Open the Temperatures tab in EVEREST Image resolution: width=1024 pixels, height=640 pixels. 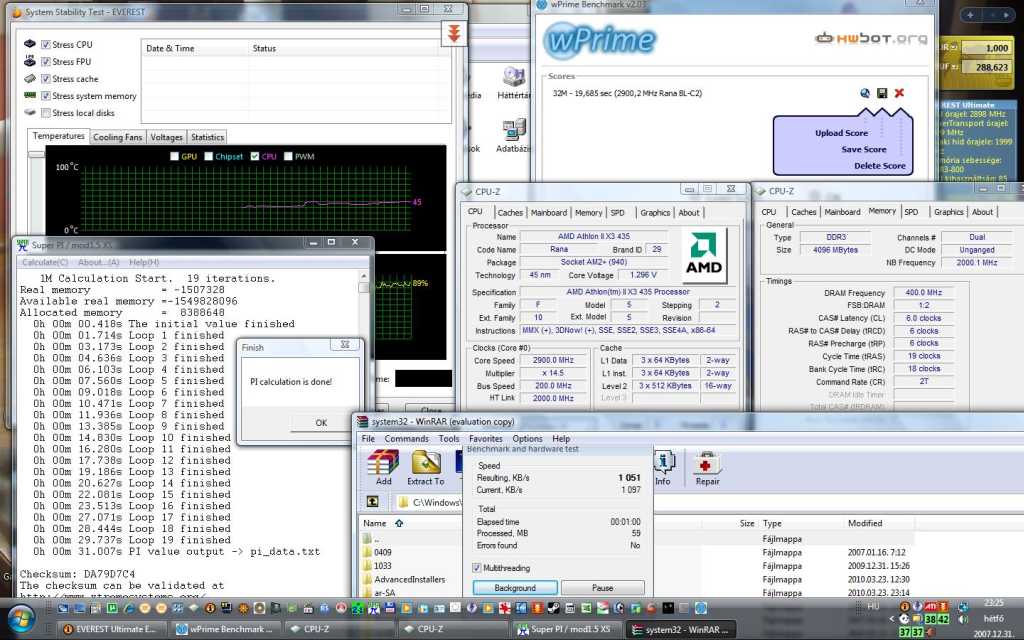59,136
